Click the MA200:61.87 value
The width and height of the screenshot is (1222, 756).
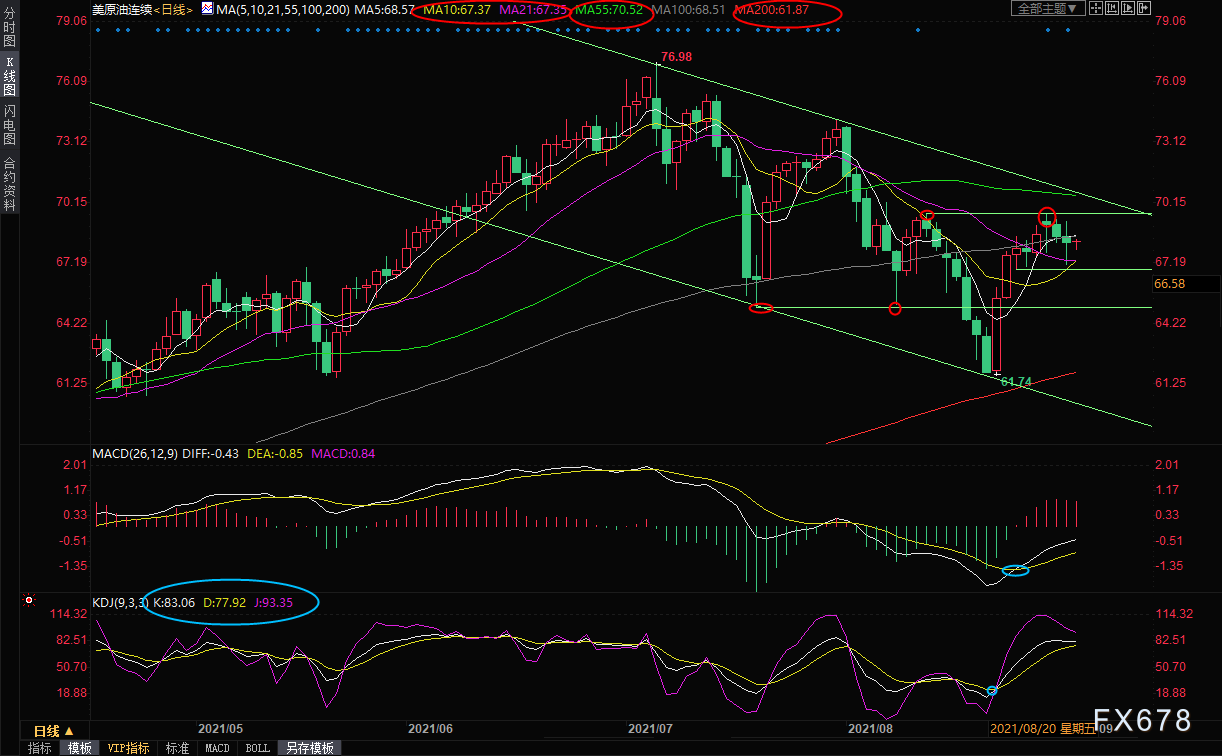pyautogui.click(x=772, y=9)
